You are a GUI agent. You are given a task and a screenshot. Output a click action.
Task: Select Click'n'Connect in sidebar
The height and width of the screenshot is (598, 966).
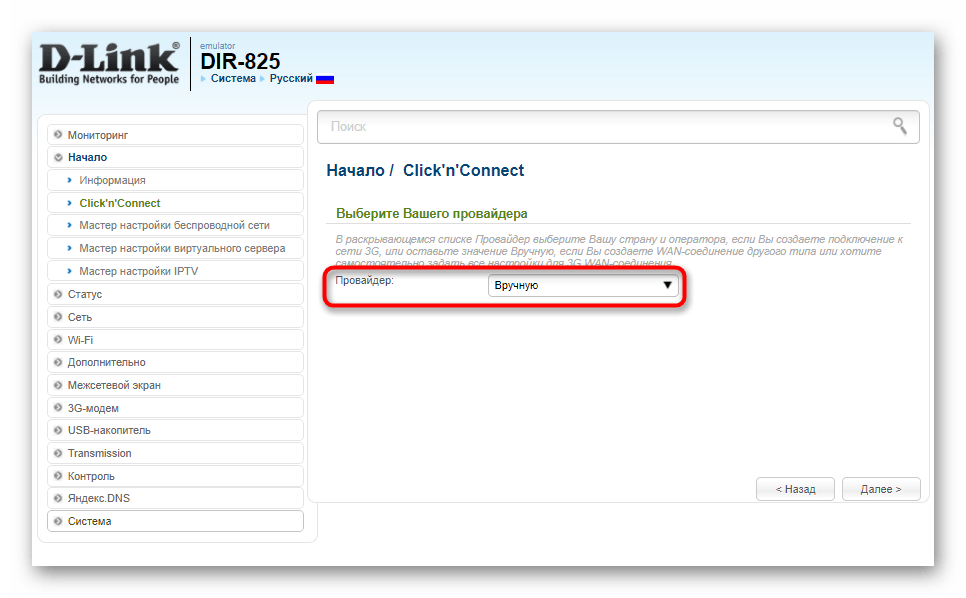pyautogui.click(x=119, y=203)
